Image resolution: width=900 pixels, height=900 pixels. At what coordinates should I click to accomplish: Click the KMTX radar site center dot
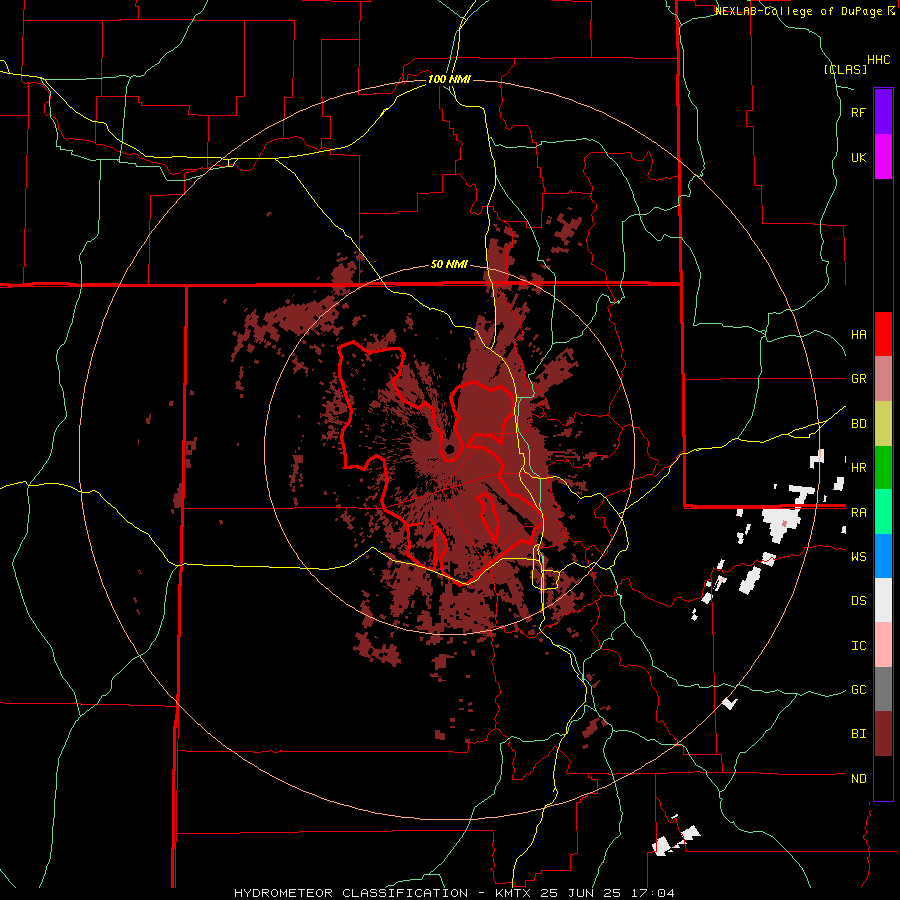pos(450,449)
